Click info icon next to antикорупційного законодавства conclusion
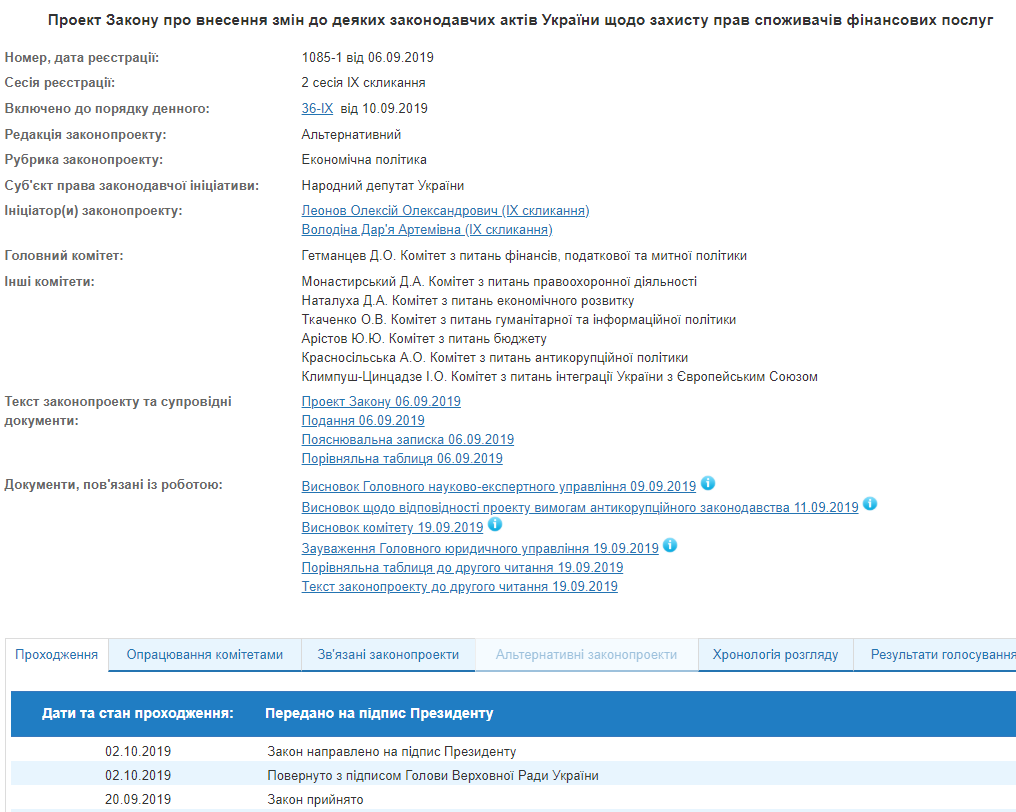The height and width of the screenshot is (812, 1016). [870, 503]
